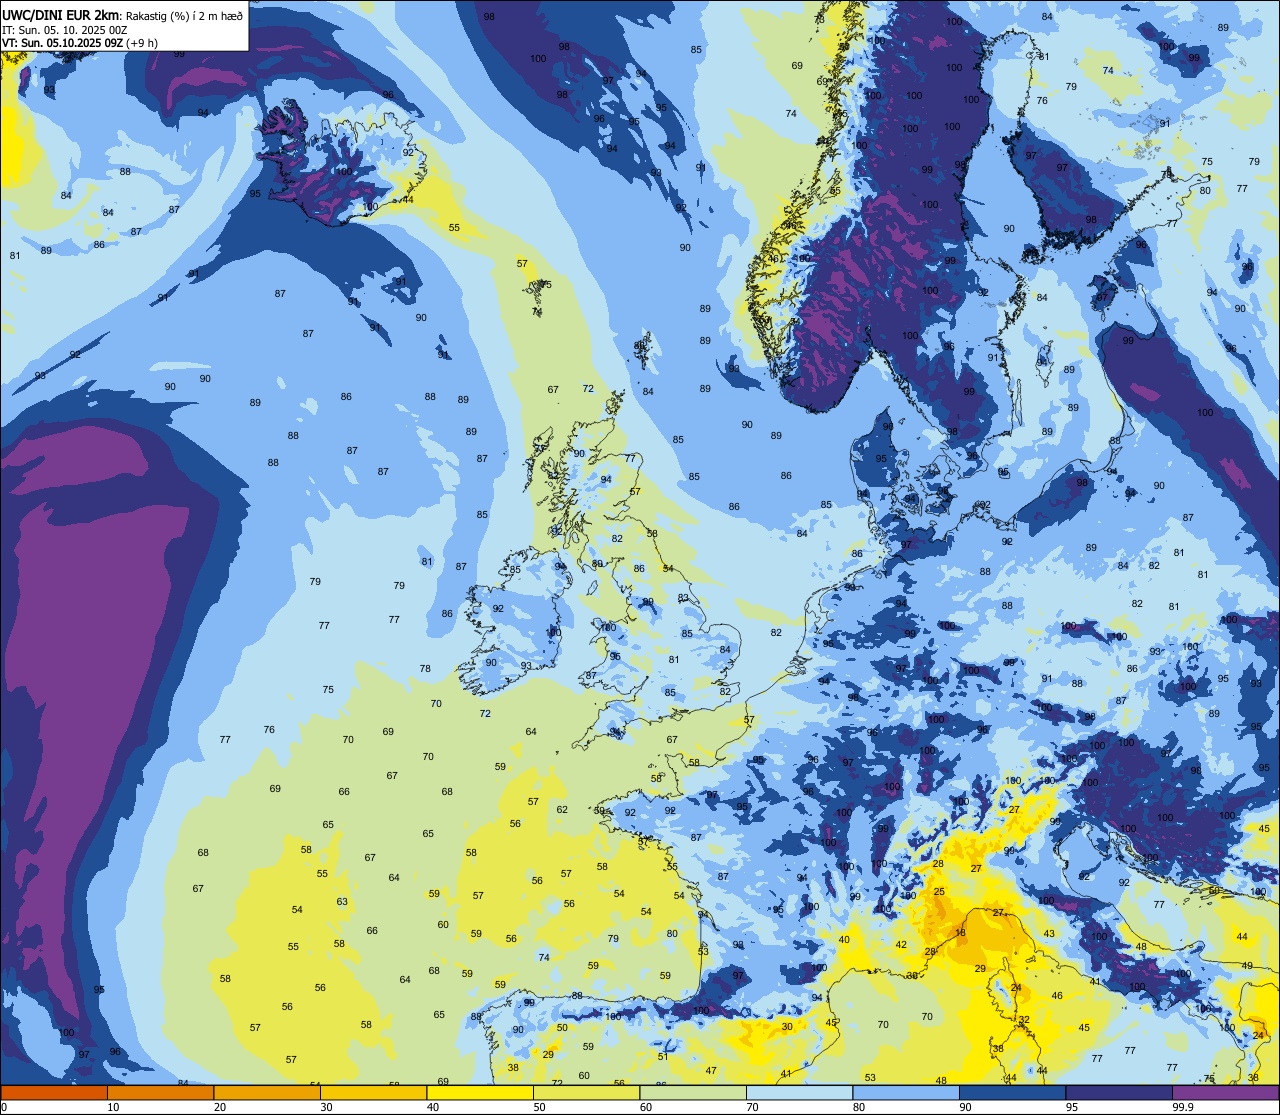Click the '30' legend tick label
The image size is (1280, 1115).
(x=326, y=1107)
